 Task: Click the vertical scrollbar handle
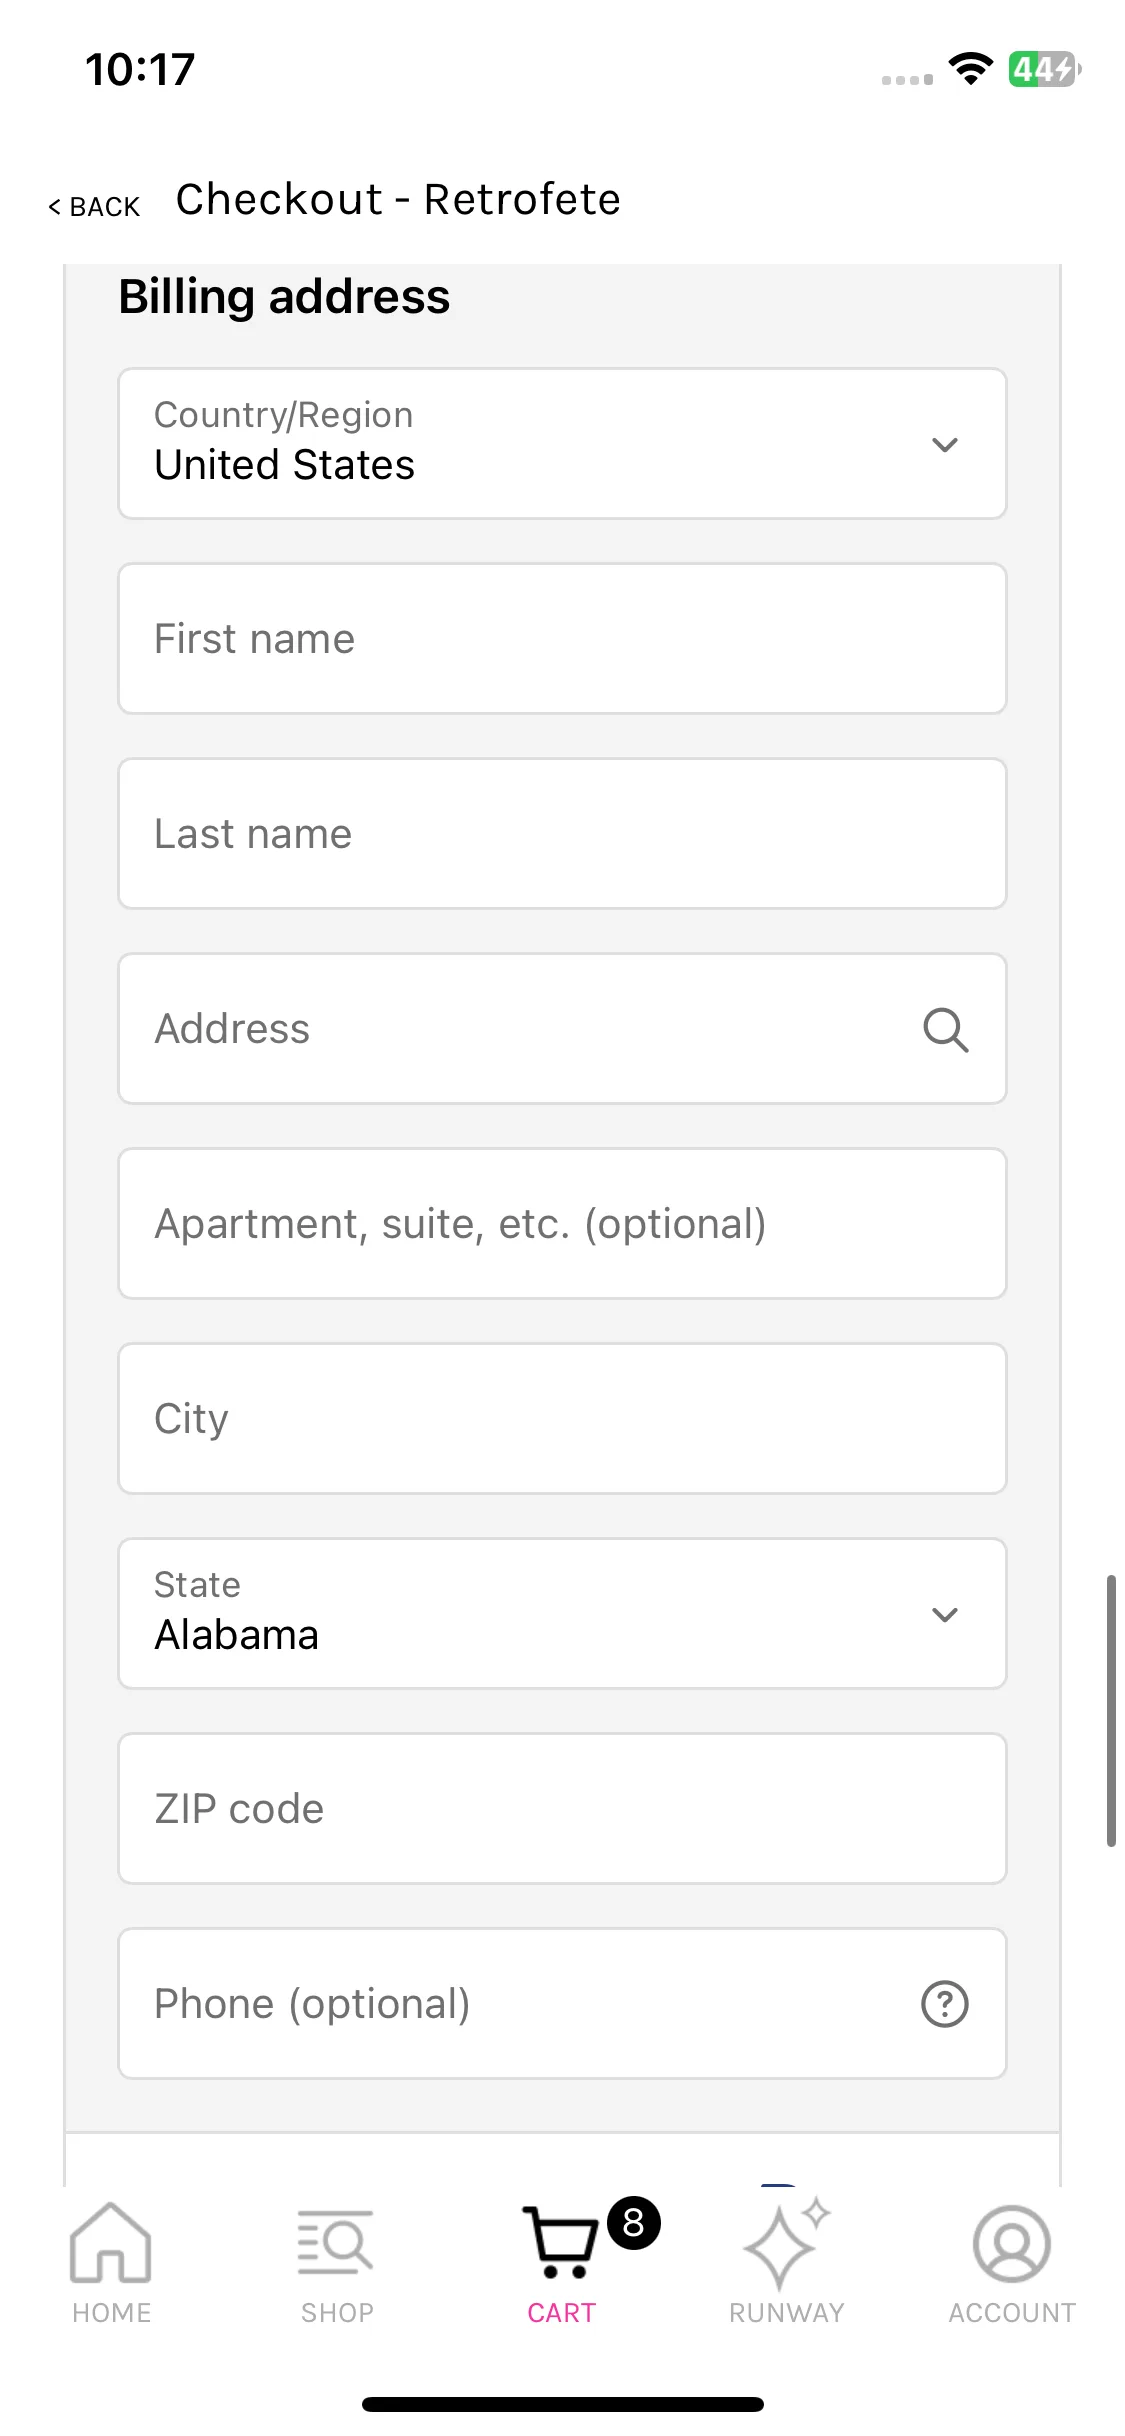tap(1111, 1710)
